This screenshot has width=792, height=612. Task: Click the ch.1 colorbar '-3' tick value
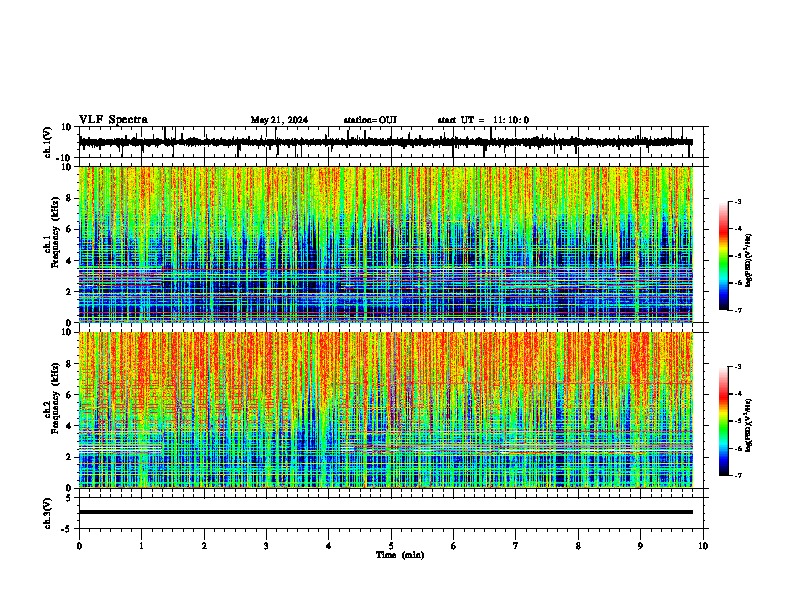pyautogui.click(x=738, y=202)
